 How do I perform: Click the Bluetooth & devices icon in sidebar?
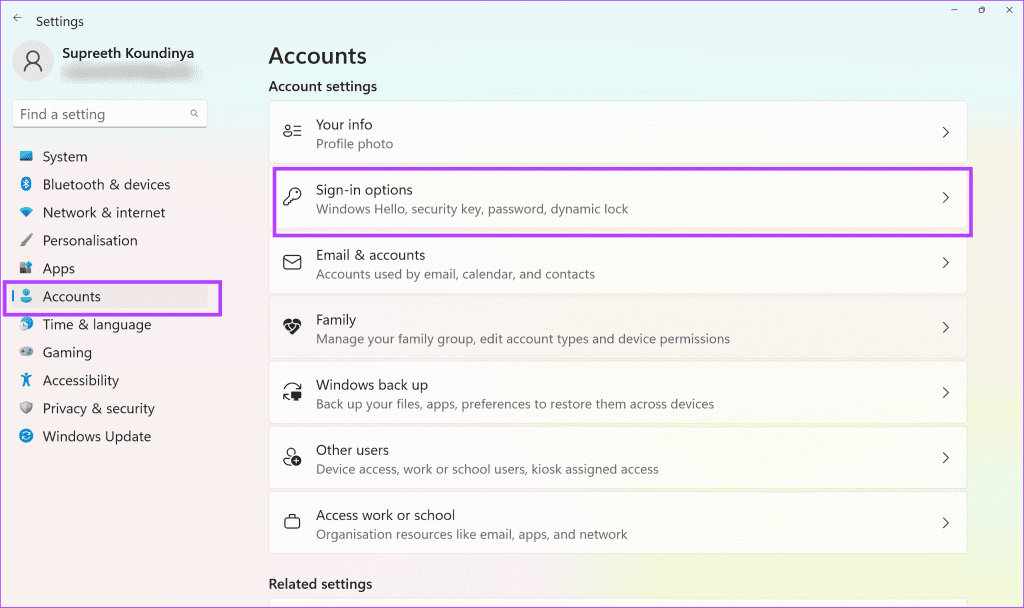click(x=26, y=185)
